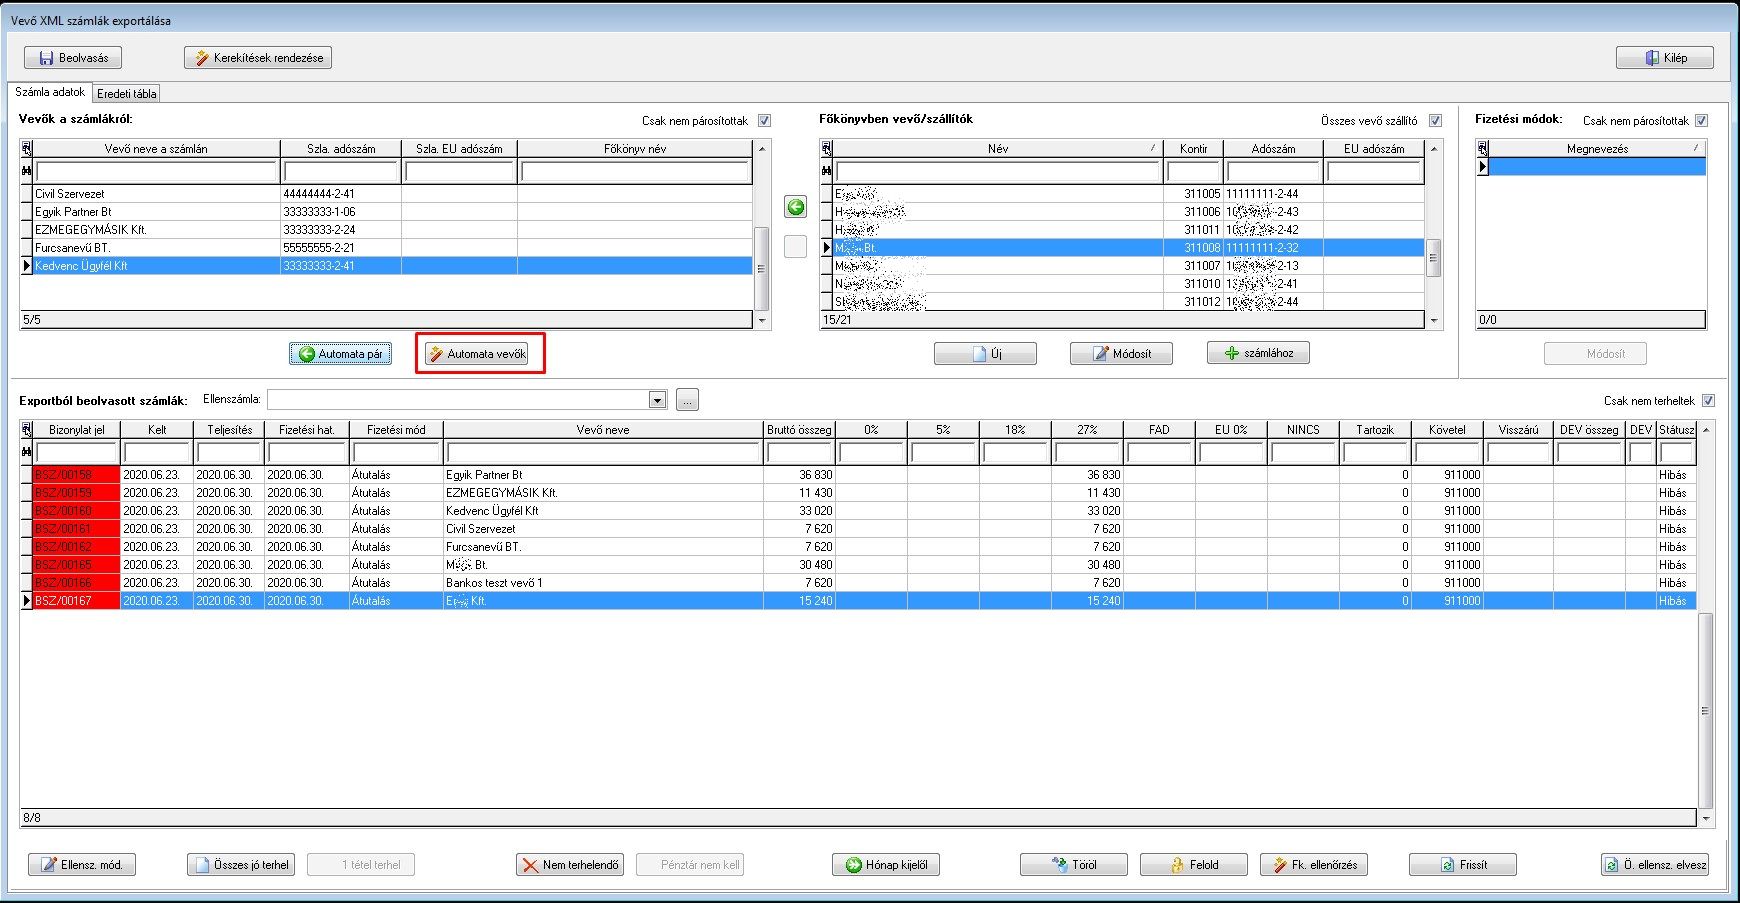Image resolution: width=1740 pixels, height=903 pixels.
Task: Click scrollbar thumb of Főkönyvben list
Action: point(1434,257)
